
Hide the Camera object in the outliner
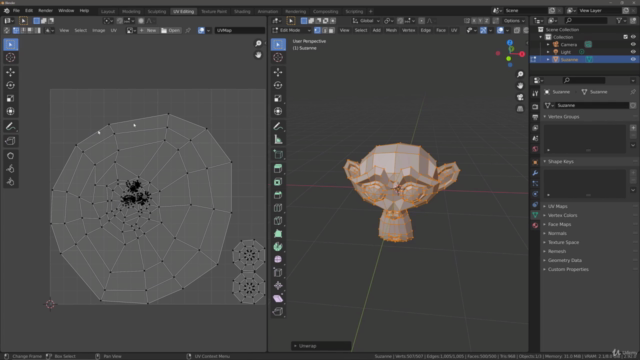633,44
